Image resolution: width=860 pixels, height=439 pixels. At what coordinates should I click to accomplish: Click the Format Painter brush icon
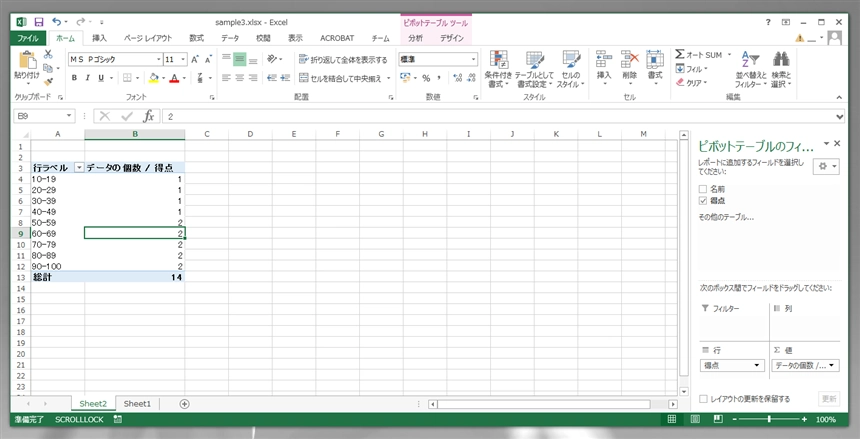pos(48,82)
